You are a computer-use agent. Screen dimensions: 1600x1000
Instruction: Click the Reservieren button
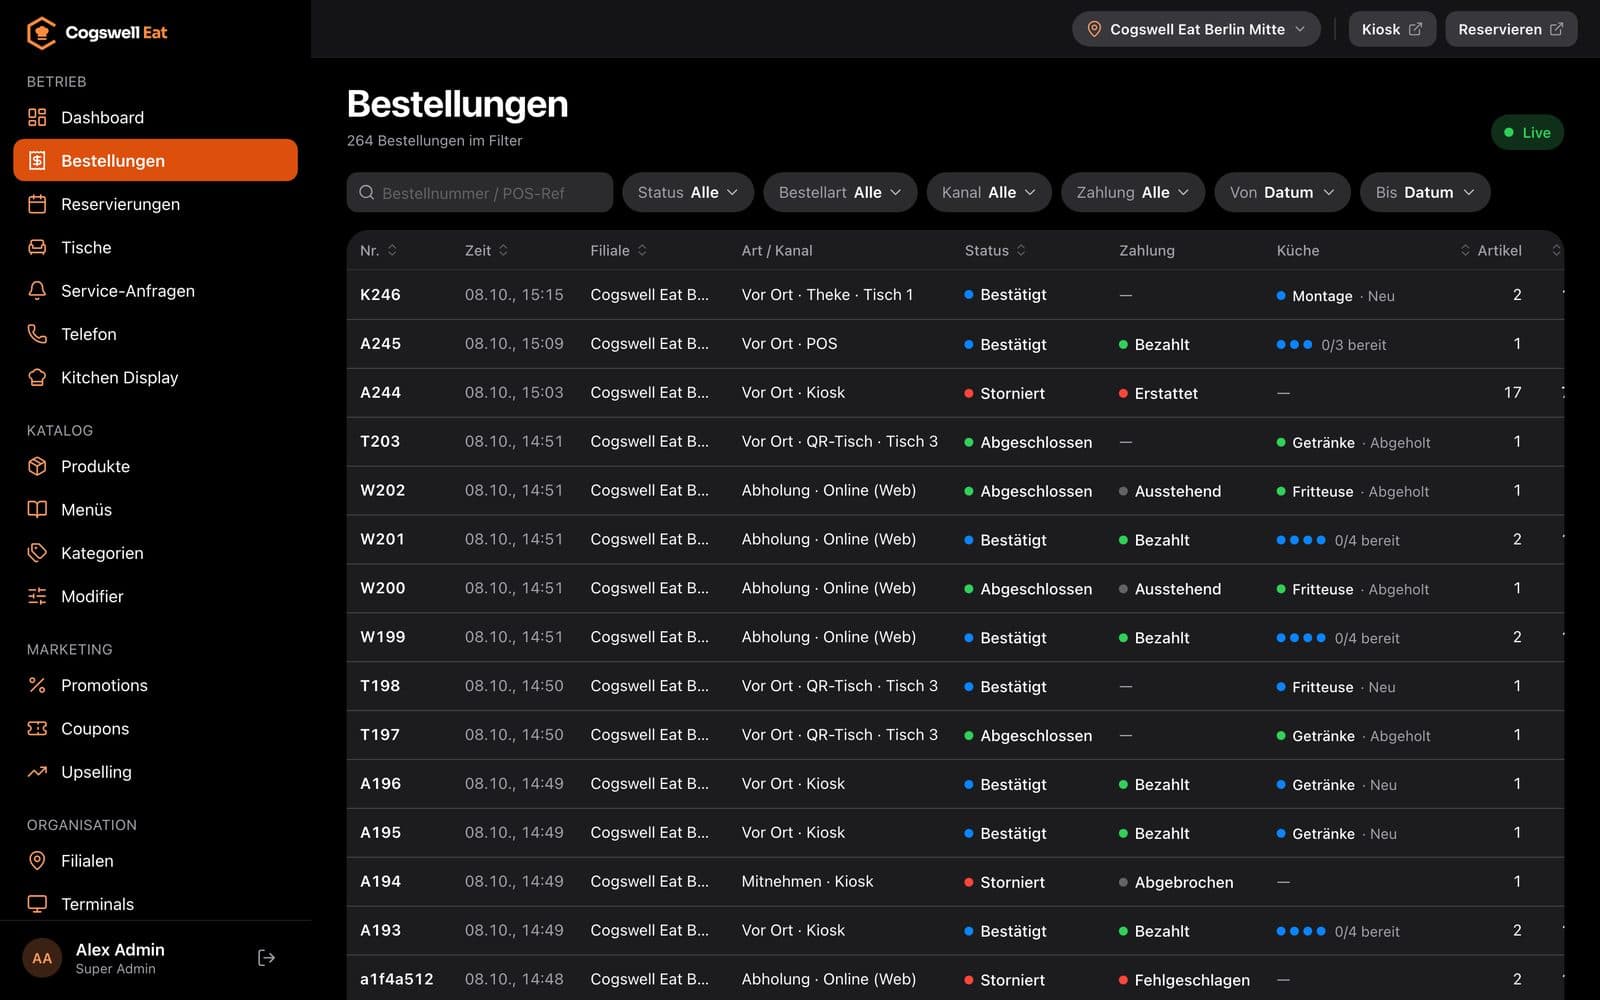(x=1511, y=29)
